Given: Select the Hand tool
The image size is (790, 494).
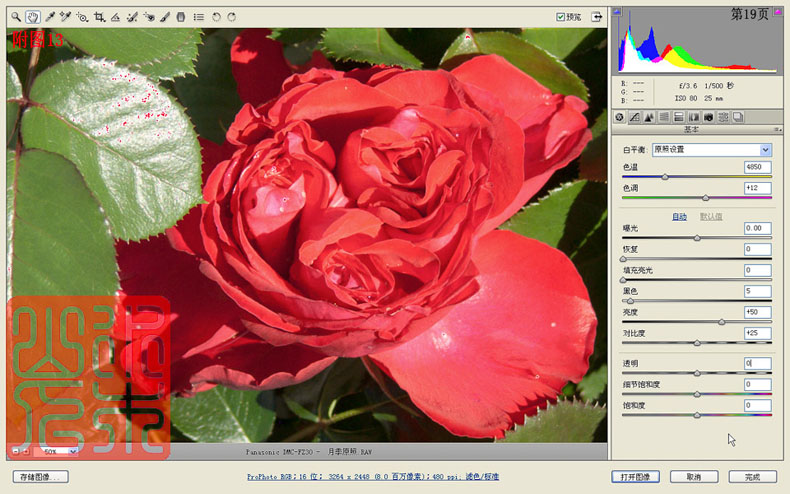Looking at the screenshot, I should point(33,17).
